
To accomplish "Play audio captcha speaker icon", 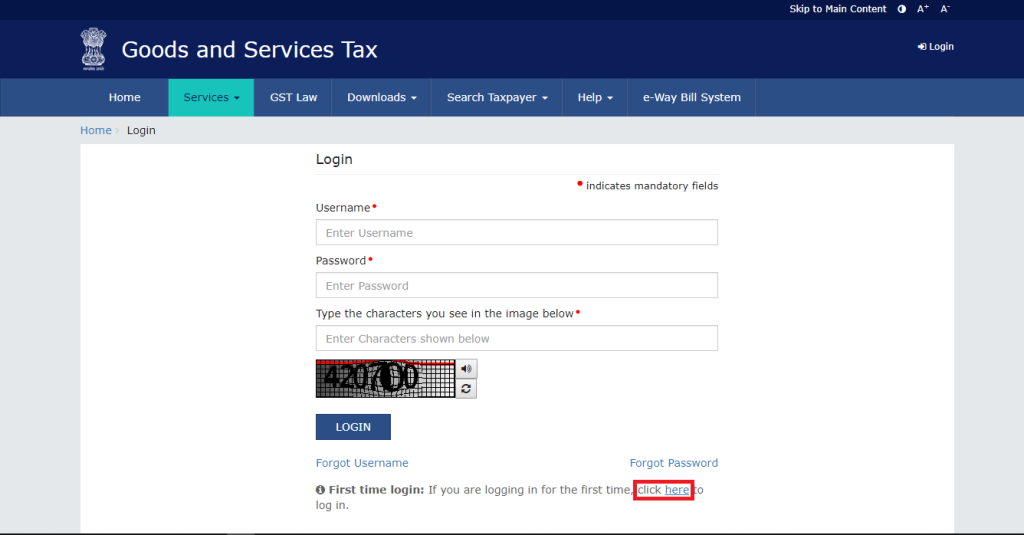I will [466, 368].
